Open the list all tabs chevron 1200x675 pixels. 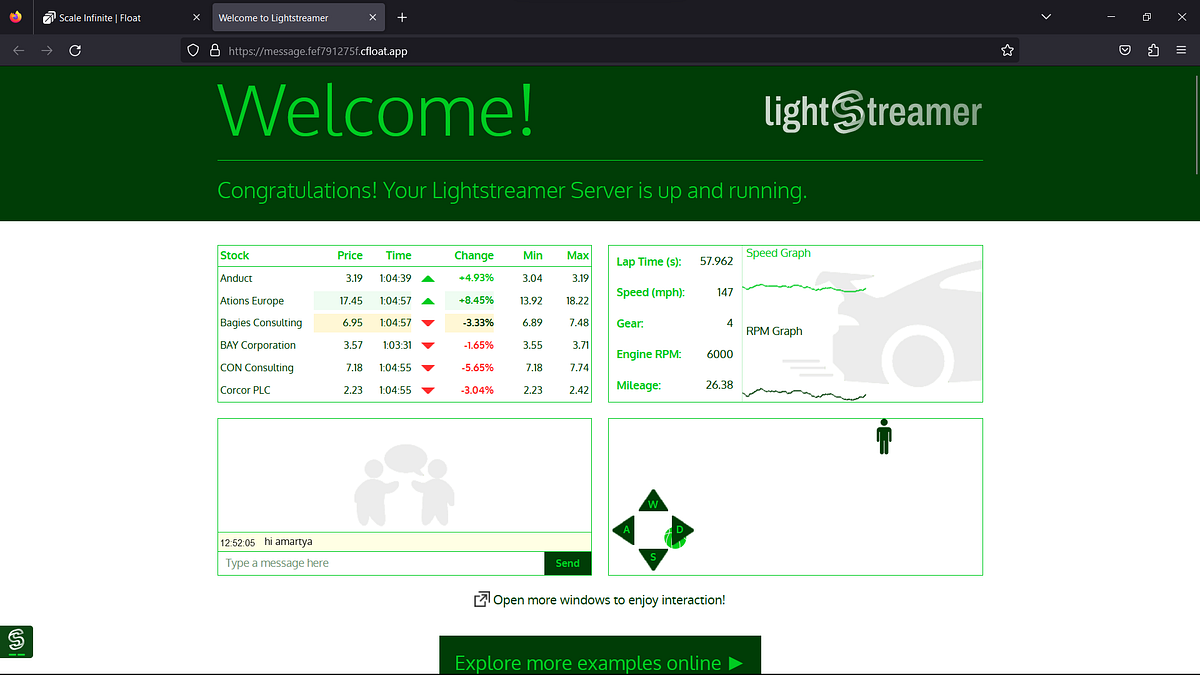[x=1046, y=16]
